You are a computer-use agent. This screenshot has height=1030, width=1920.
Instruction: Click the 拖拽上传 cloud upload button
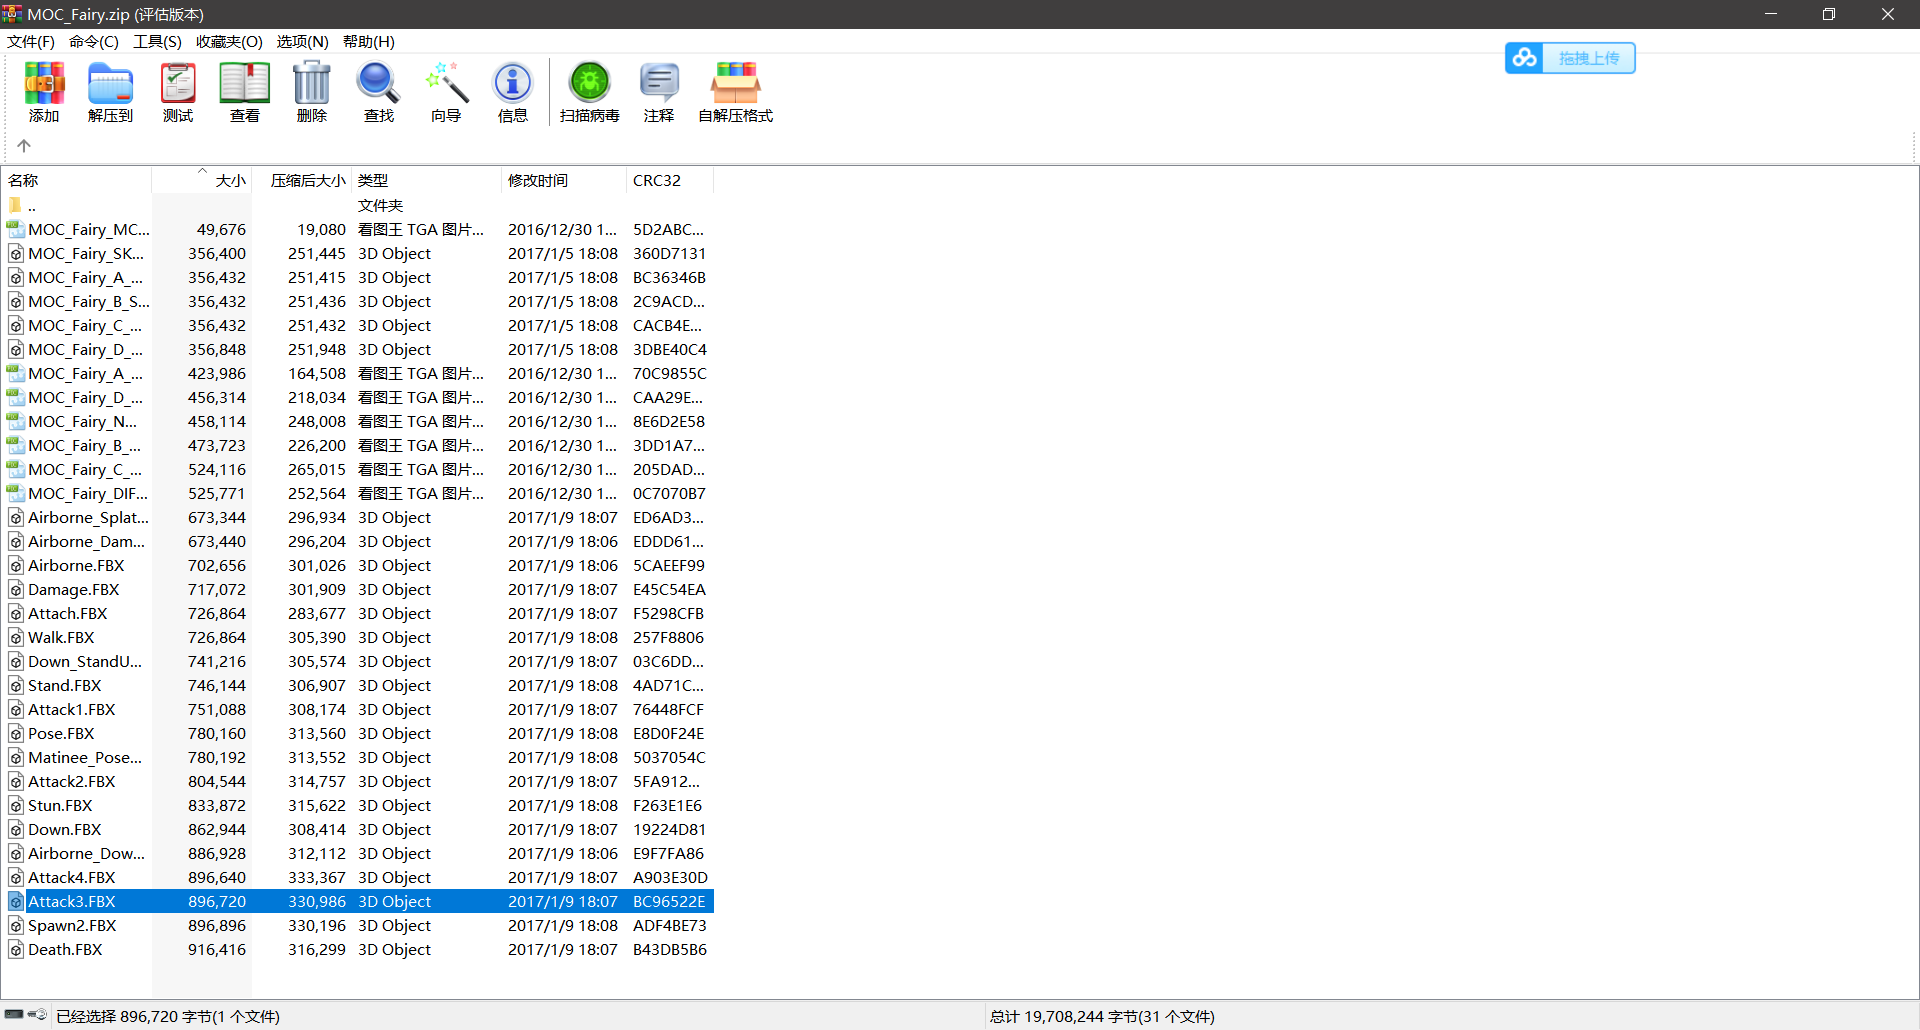point(1570,58)
